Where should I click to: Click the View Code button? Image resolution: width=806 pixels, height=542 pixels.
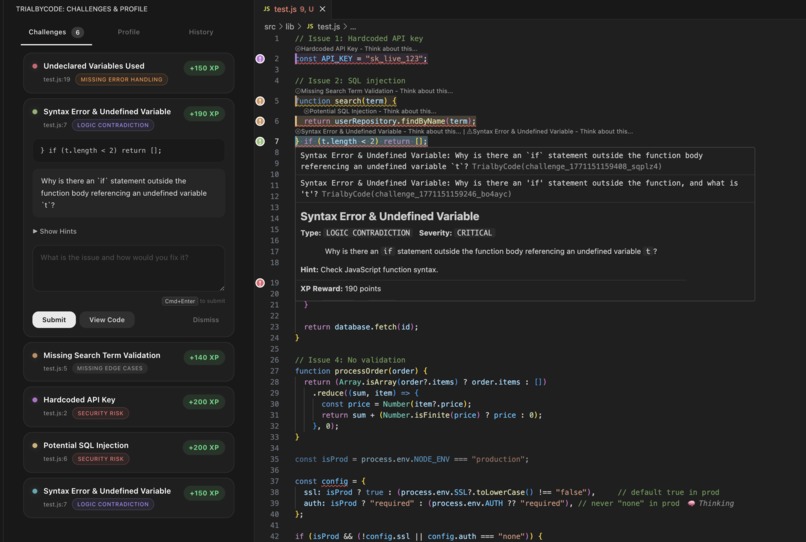pyautogui.click(x=107, y=319)
